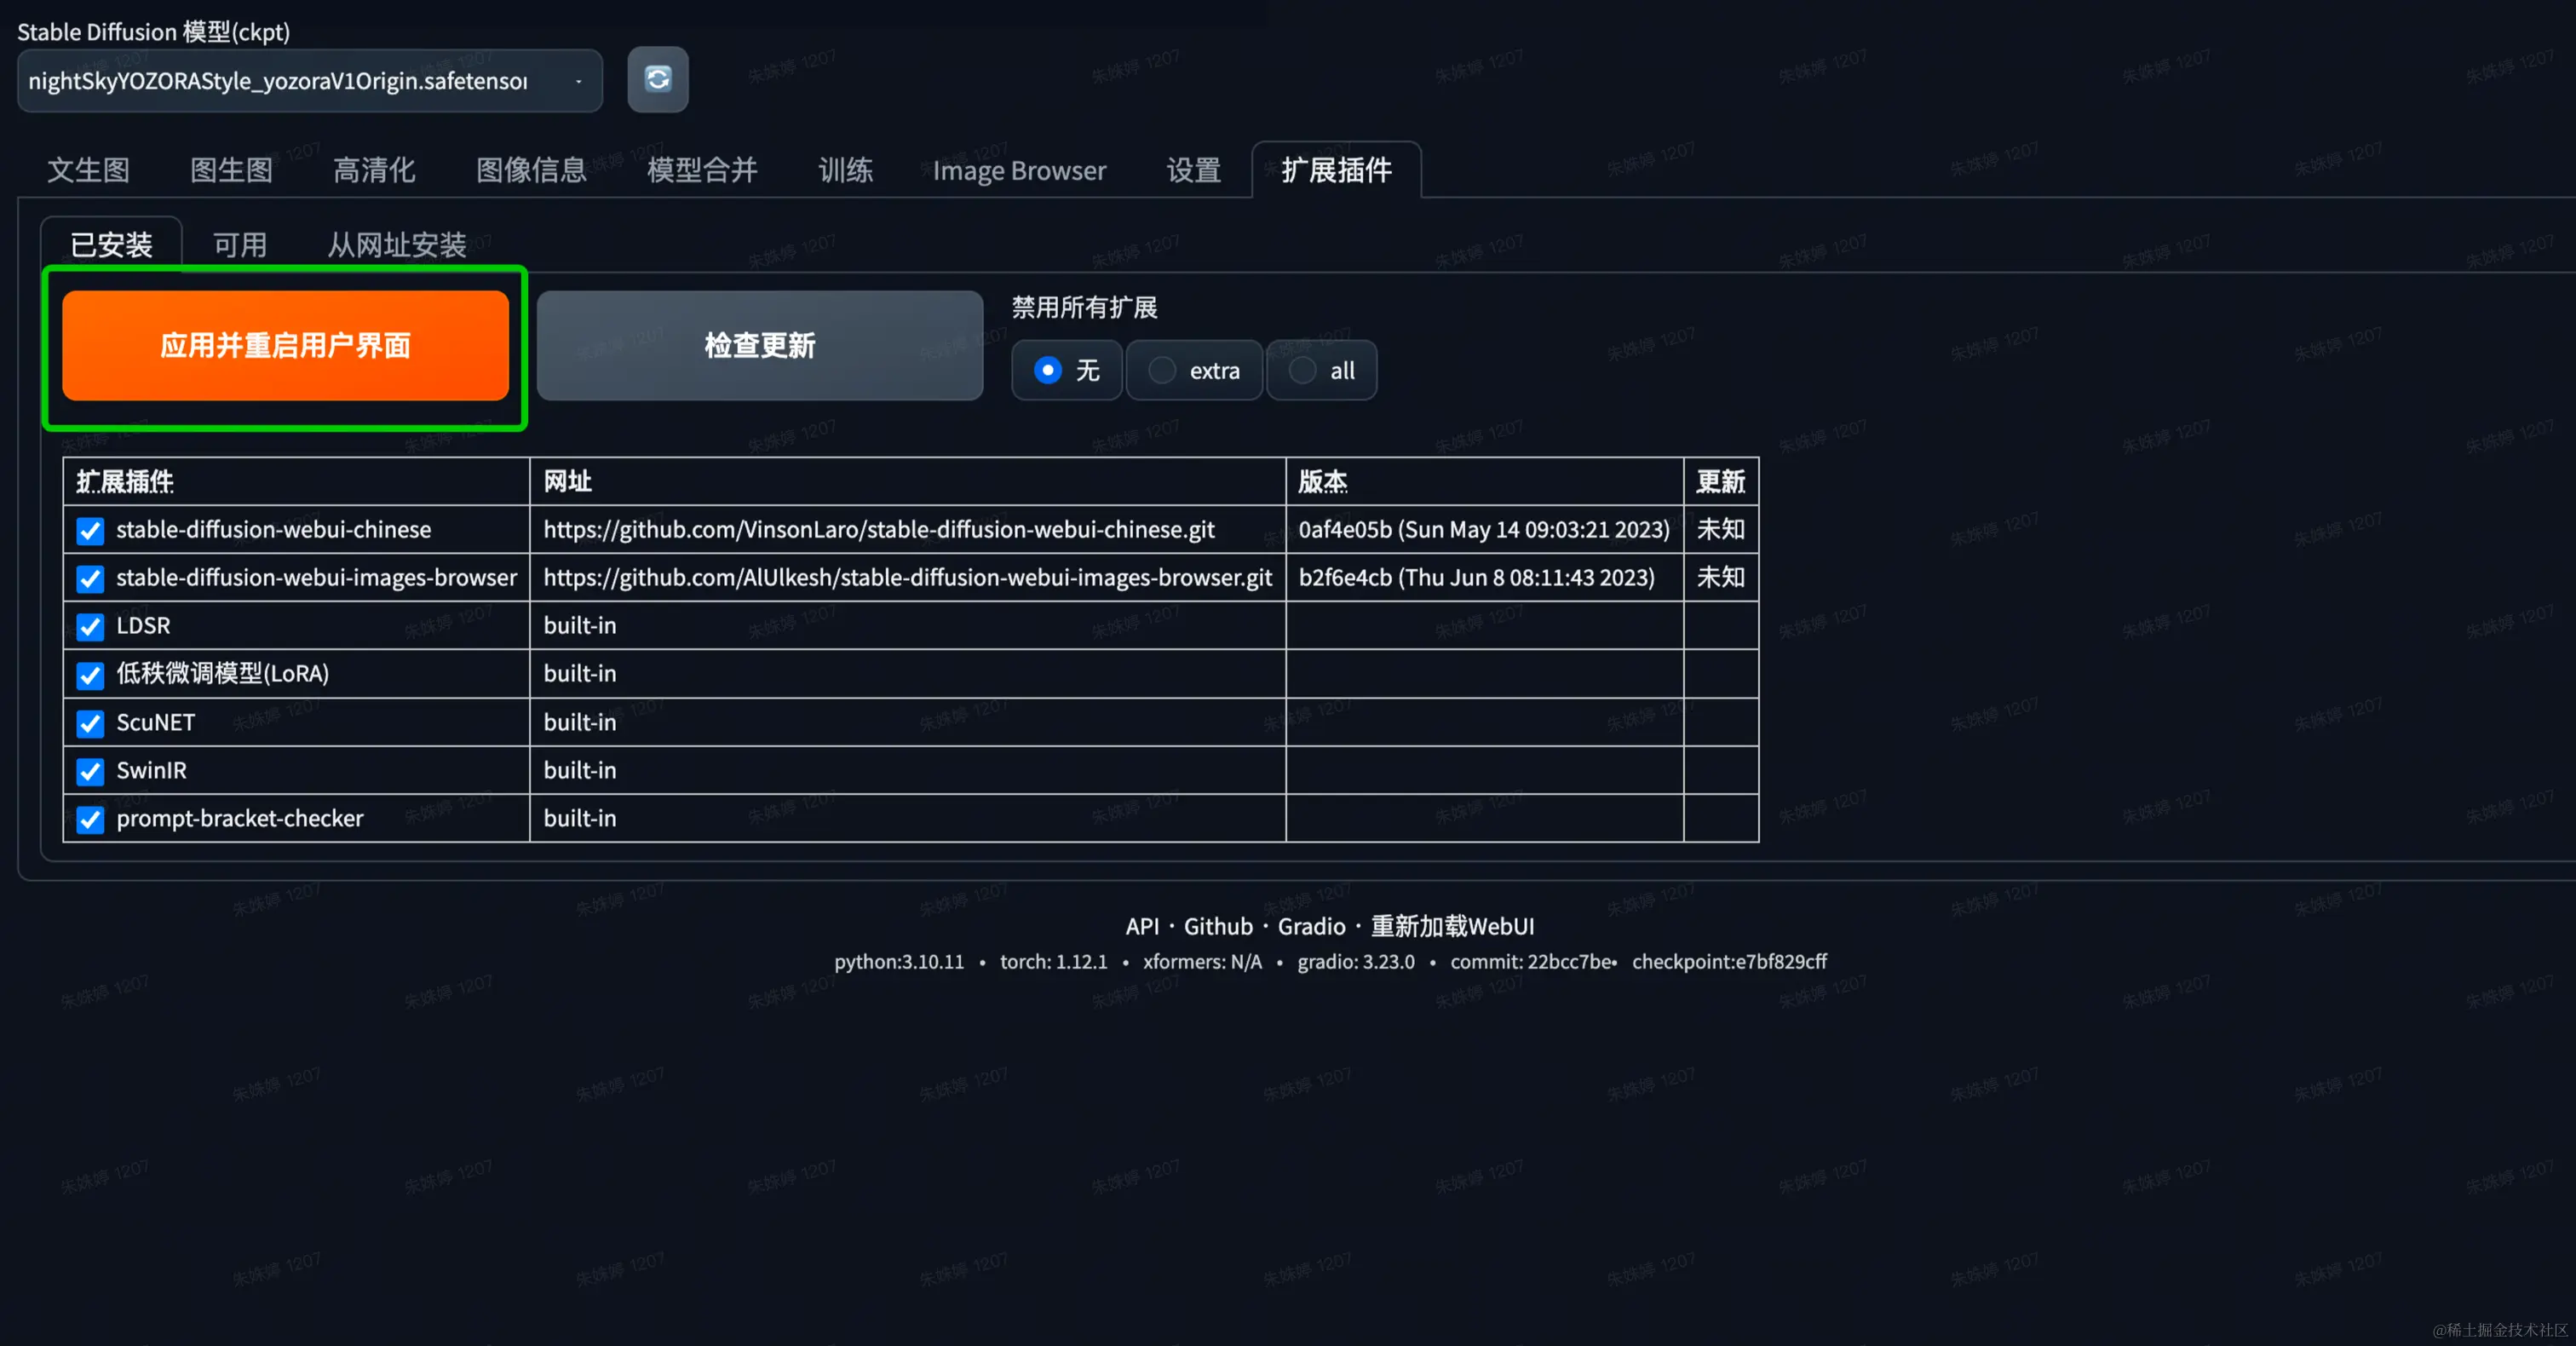Click the Github footer link
The width and height of the screenshot is (2576, 1346).
[1218, 926]
